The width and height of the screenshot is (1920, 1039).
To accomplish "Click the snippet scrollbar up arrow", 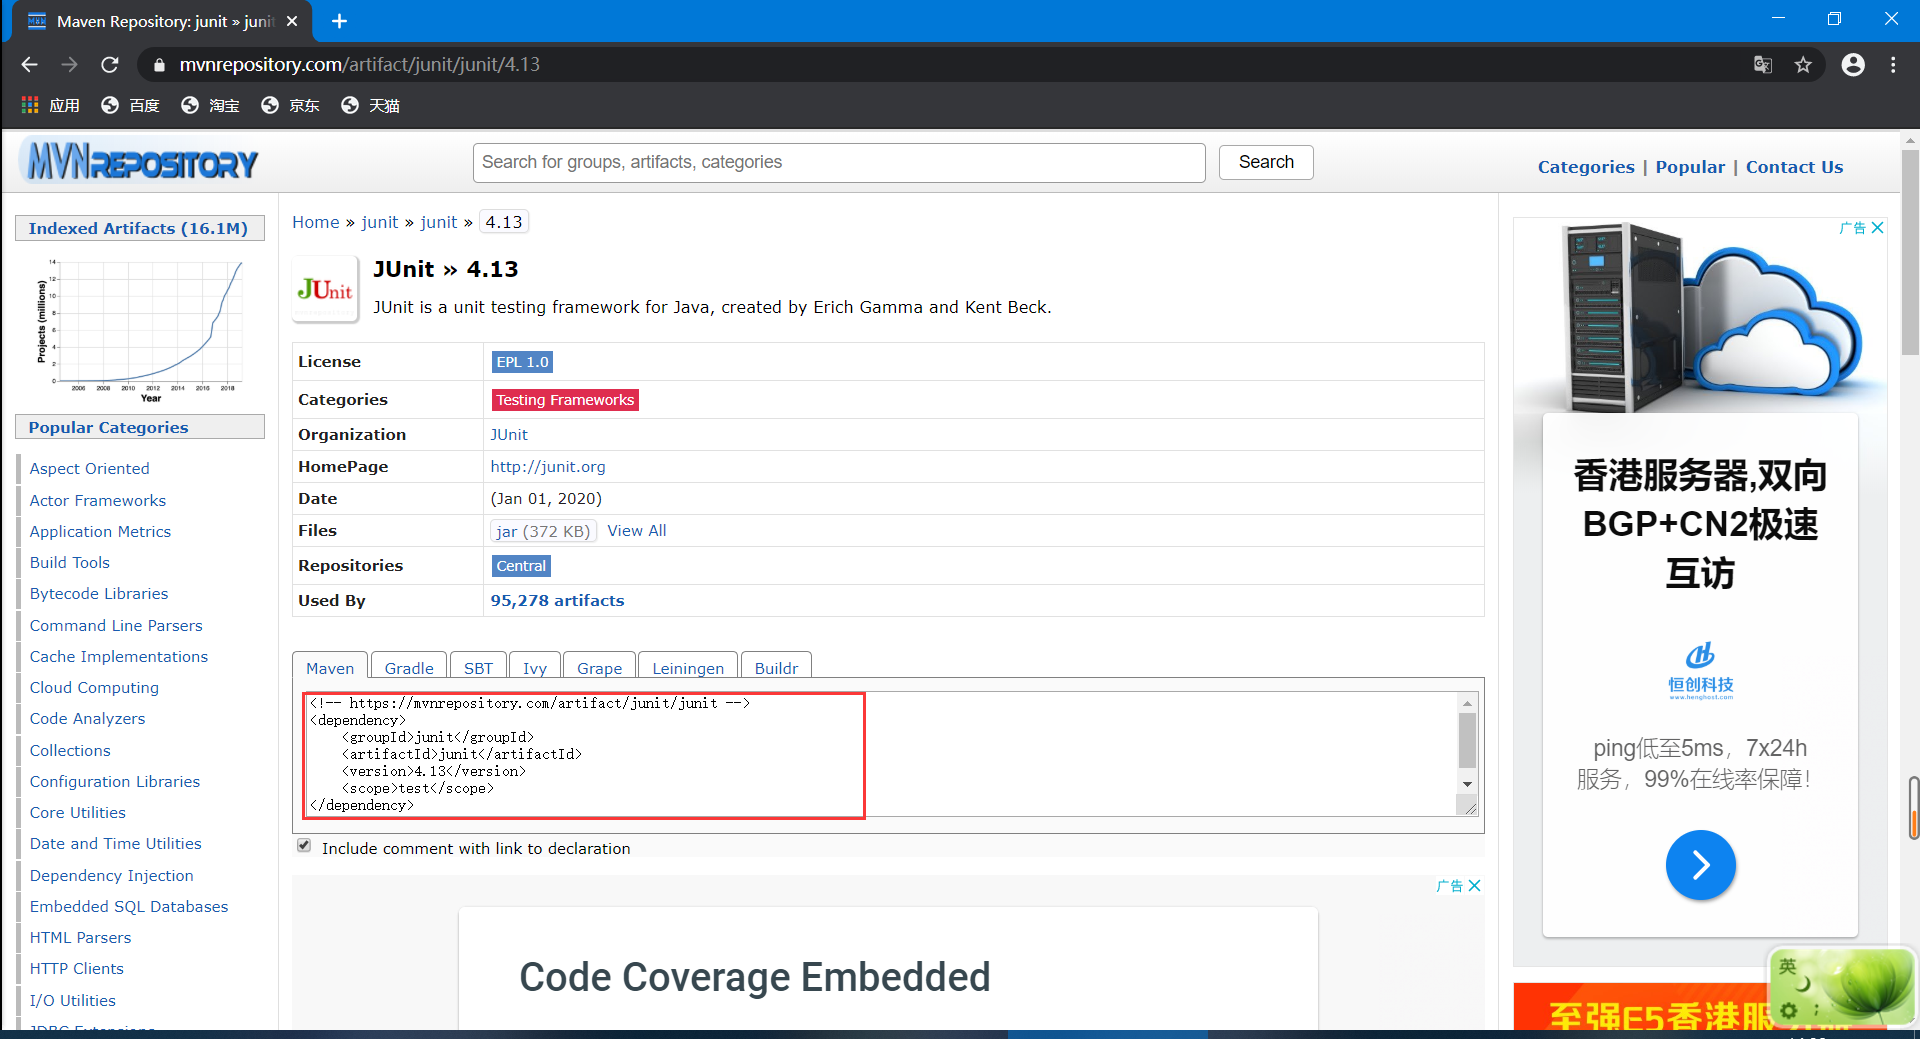I will pos(1467,703).
